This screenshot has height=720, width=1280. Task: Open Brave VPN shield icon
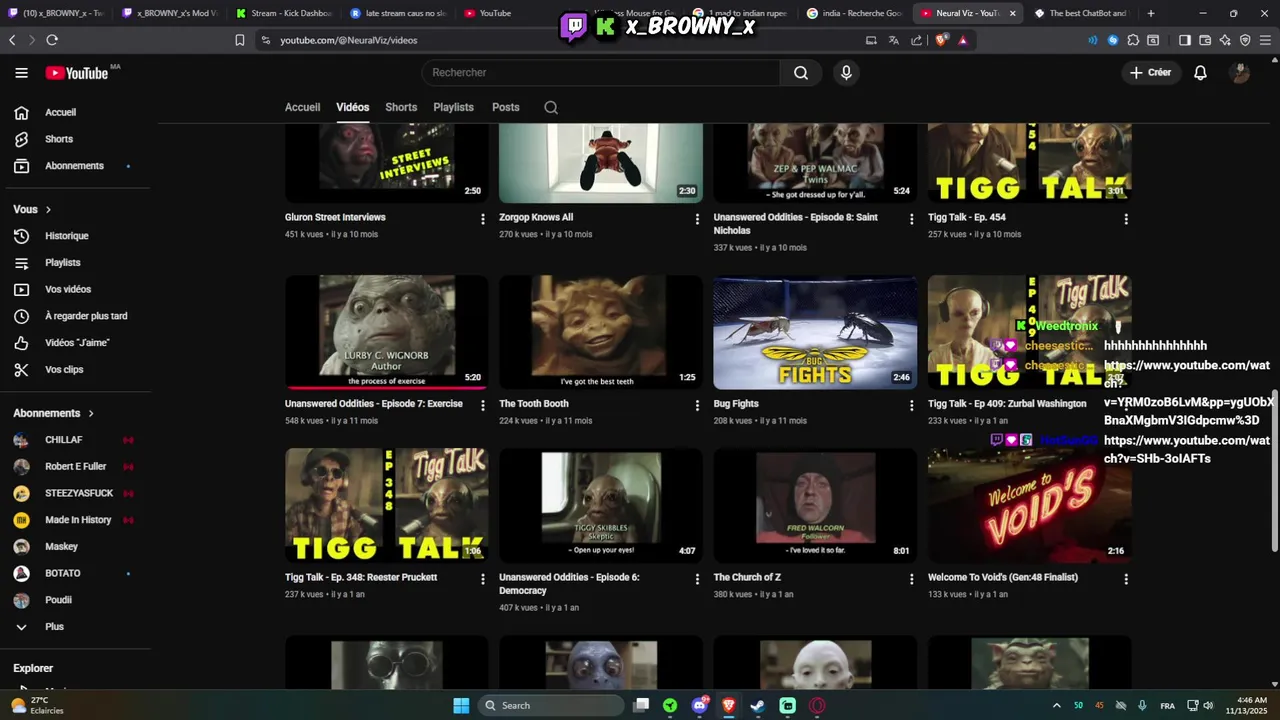point(1245,40)
